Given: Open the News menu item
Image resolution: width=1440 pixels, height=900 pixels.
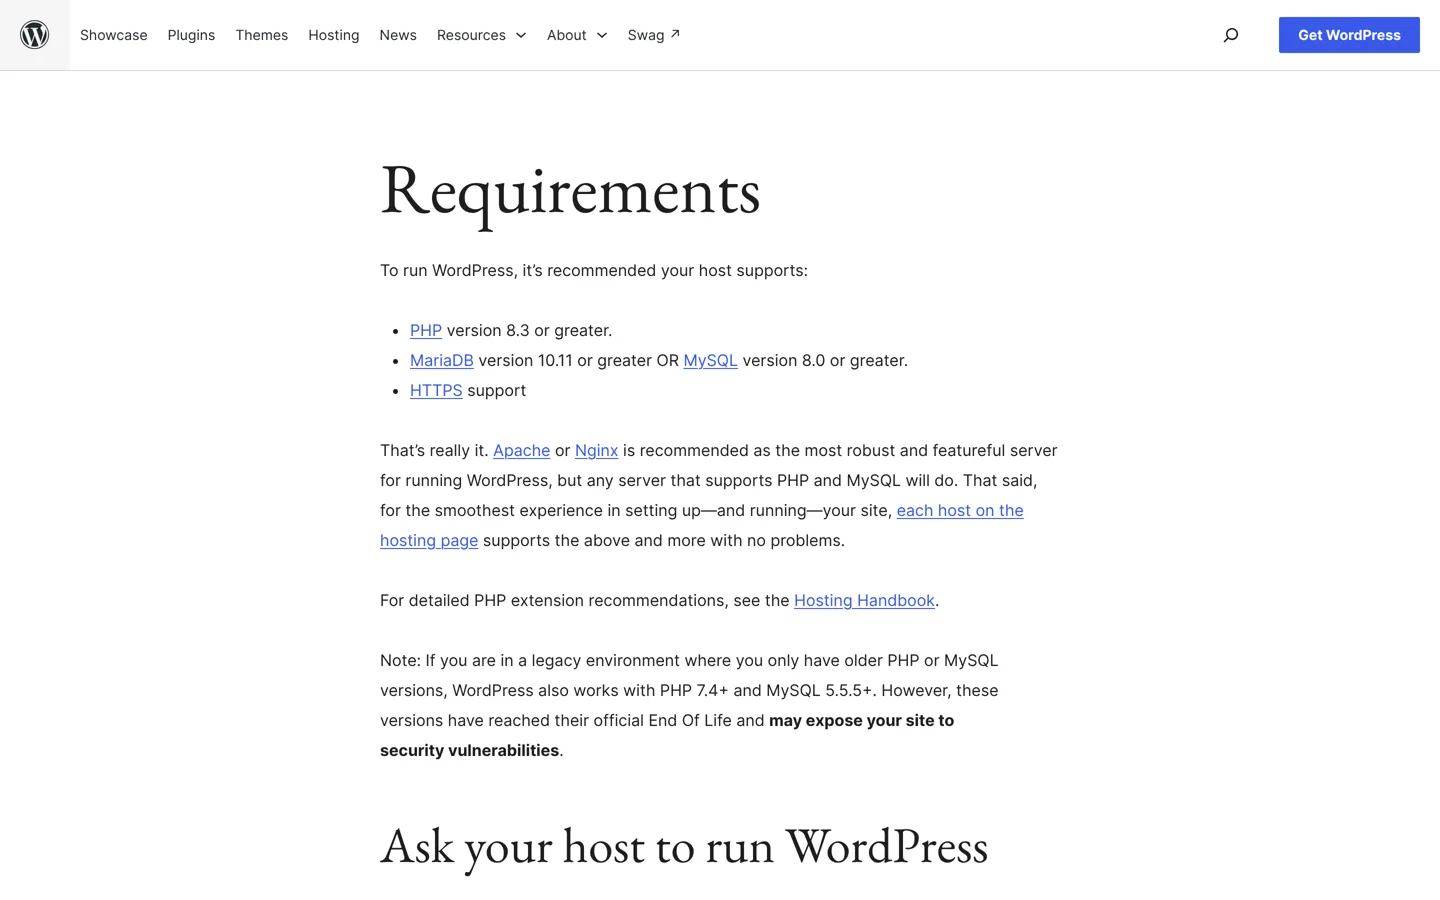Looking at the screenshot, I should pos(398,35).
